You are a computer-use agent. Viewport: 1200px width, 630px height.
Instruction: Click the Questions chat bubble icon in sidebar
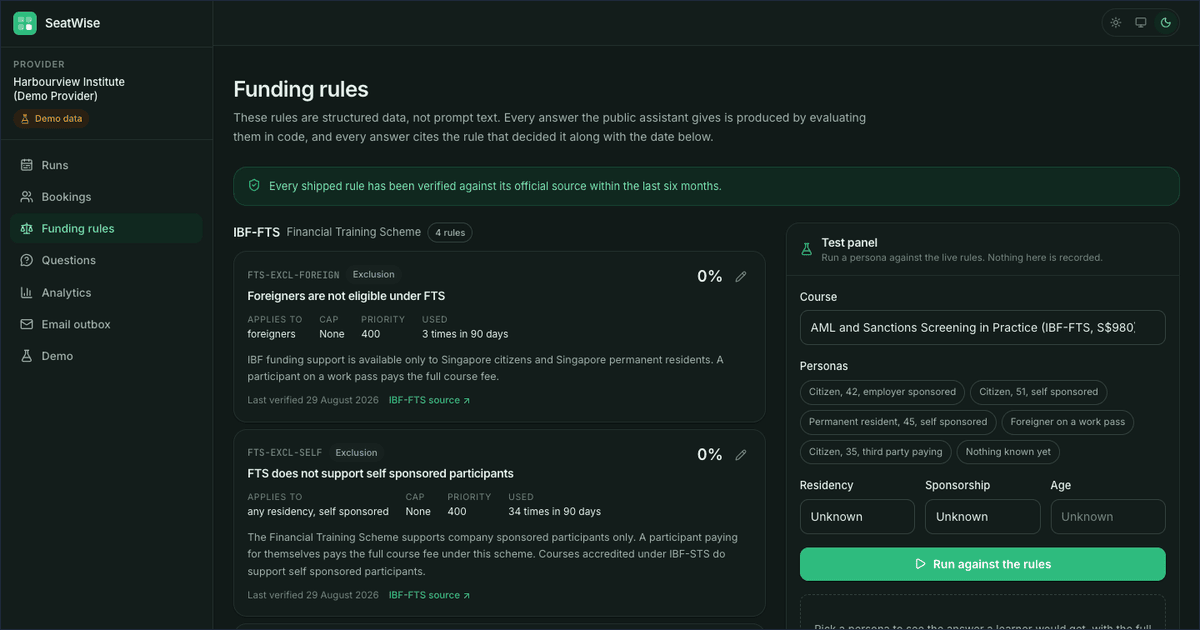coord(27,260)
